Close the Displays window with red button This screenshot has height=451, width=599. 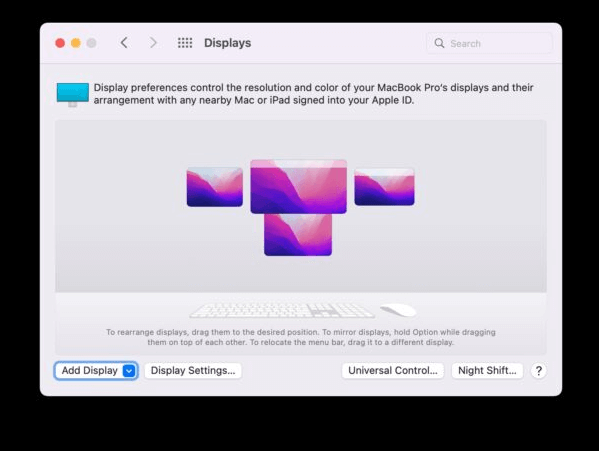point(60,43)
